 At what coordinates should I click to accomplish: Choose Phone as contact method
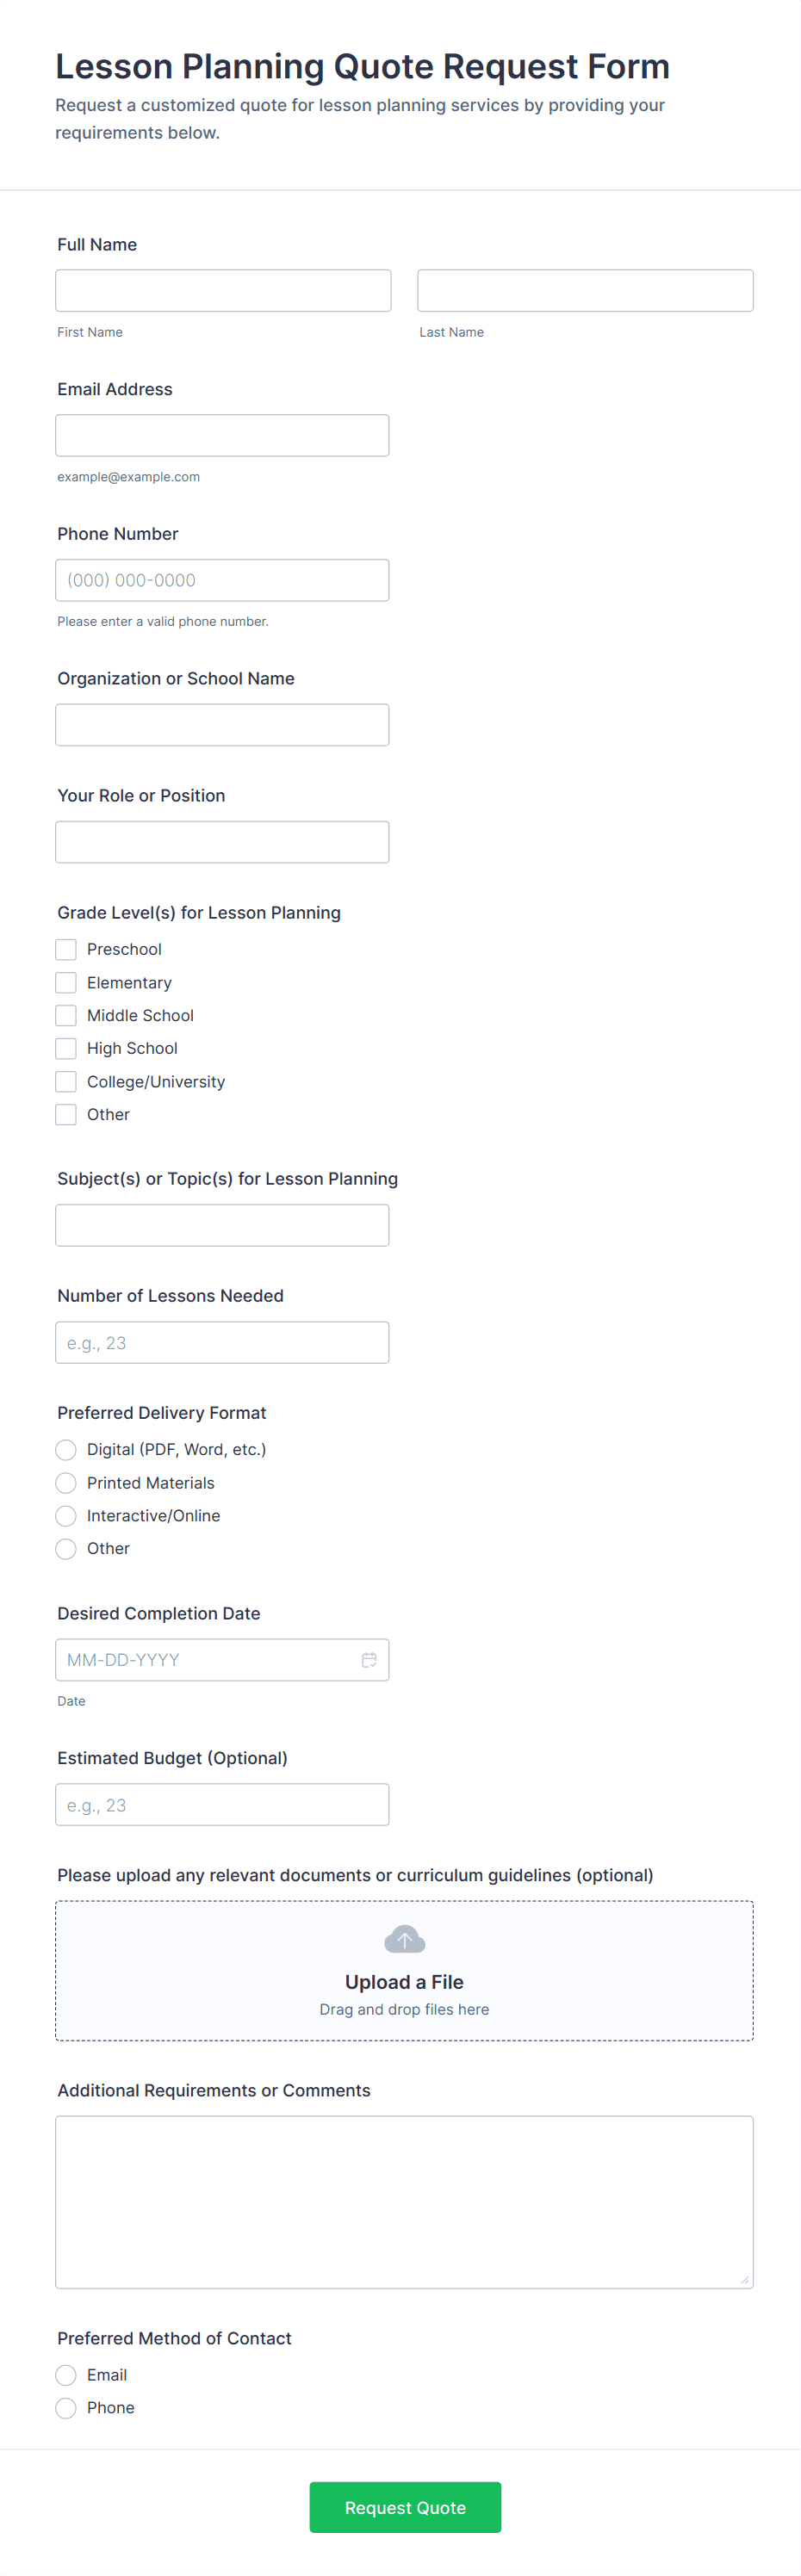(66, 2408)
